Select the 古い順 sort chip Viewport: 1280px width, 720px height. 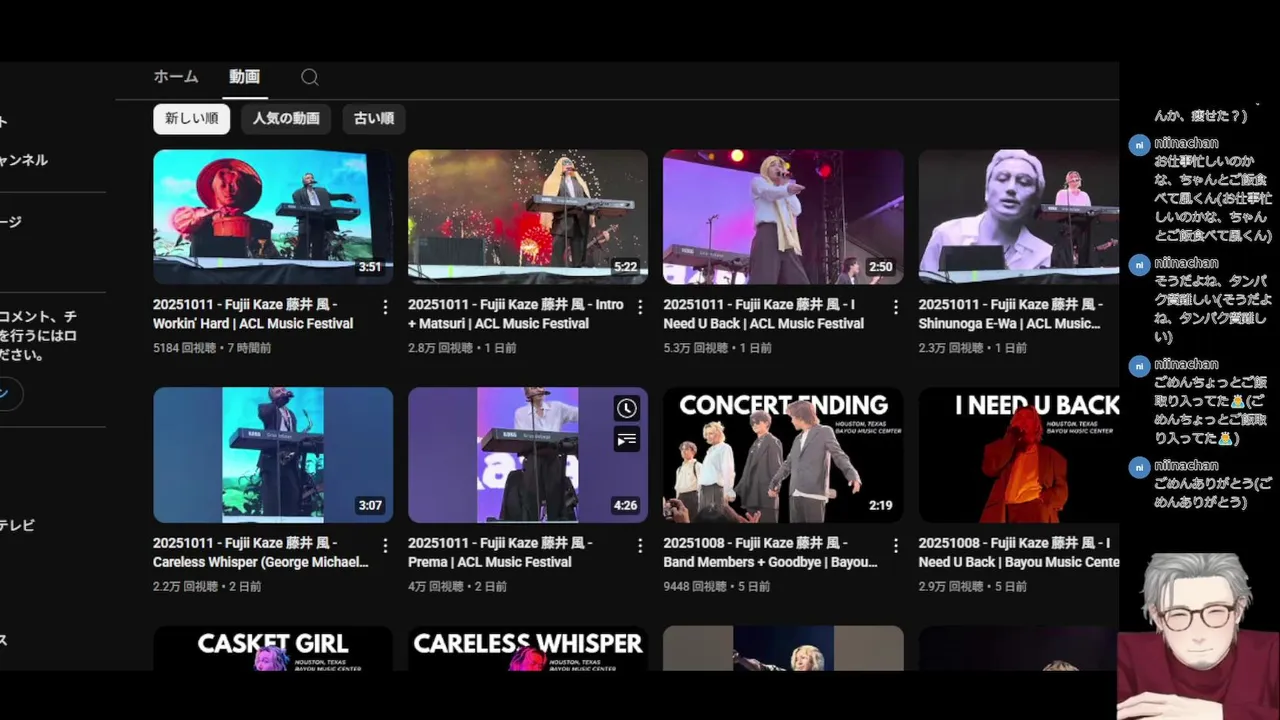tap(374, 118)
